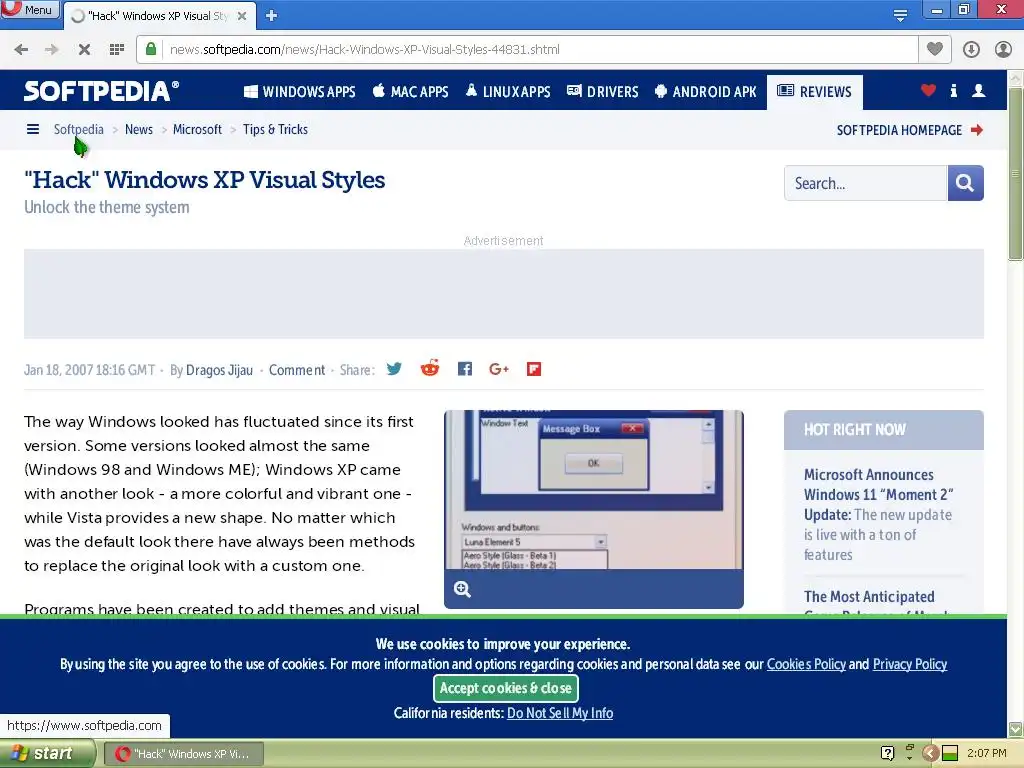Image resolution: width=1024 pixels, height=768 pixels.
Task: Open the browser account profile icon
Action: tap(1003, 49)
